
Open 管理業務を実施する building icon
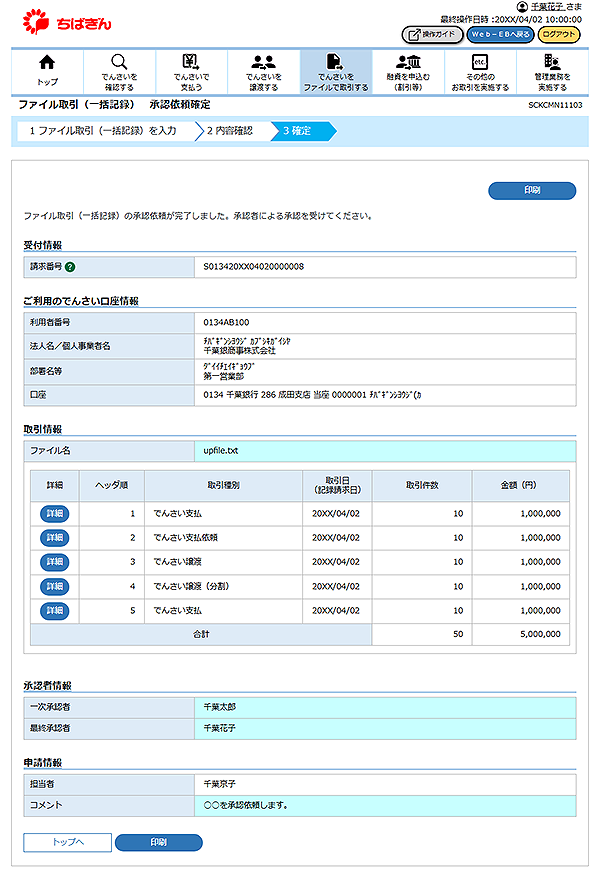[552, 62]
